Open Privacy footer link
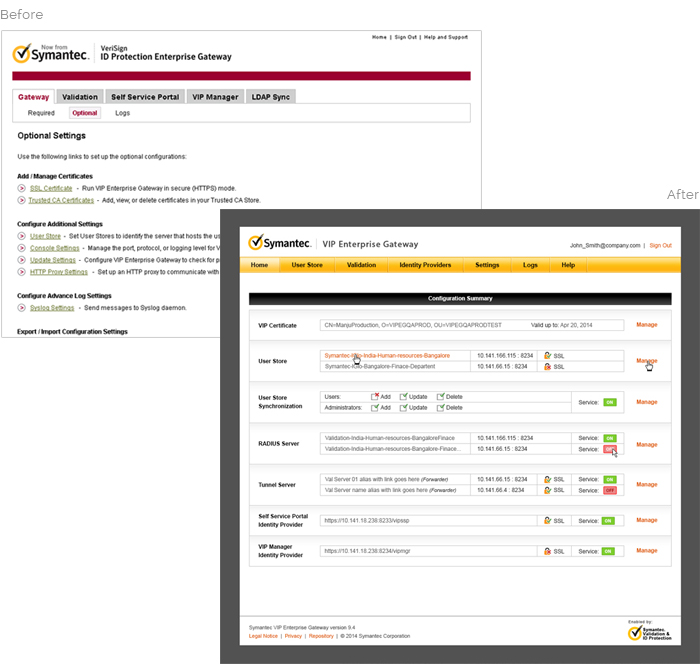 pyautogui.click(x=293, y=636)
